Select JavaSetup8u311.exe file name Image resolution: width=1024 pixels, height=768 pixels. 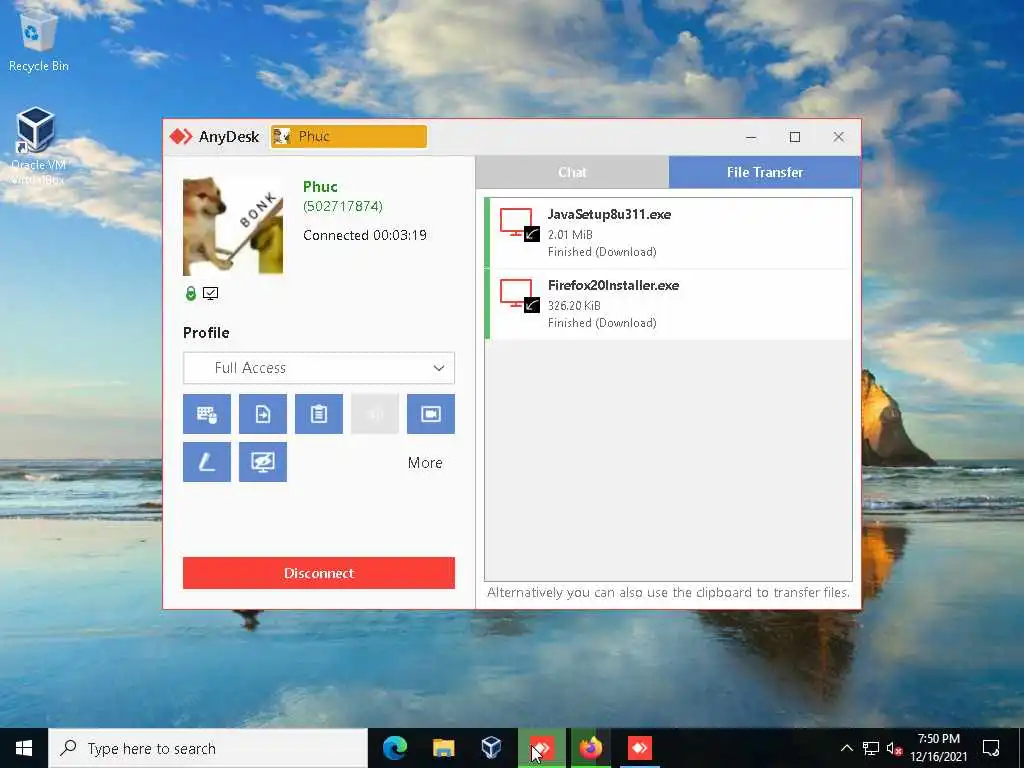coord(609,214)
